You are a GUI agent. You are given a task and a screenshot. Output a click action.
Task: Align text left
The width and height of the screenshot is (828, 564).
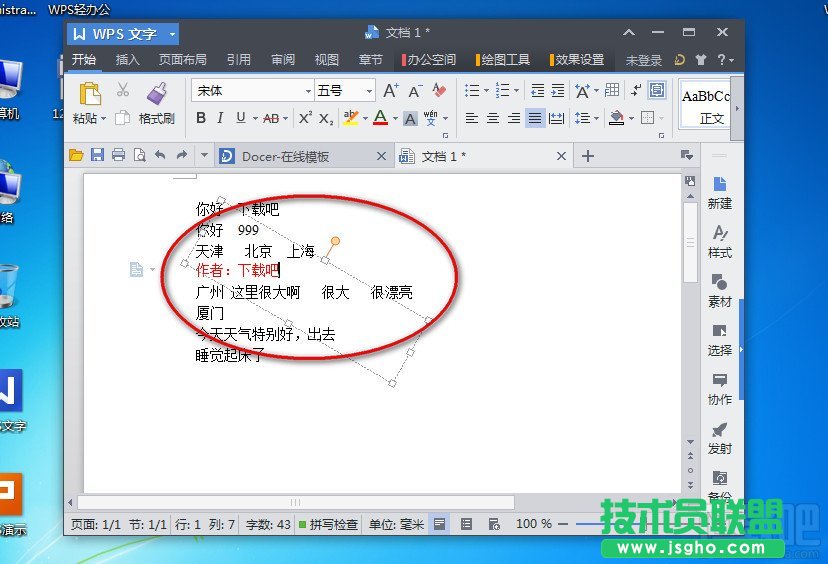click(472, 118)
